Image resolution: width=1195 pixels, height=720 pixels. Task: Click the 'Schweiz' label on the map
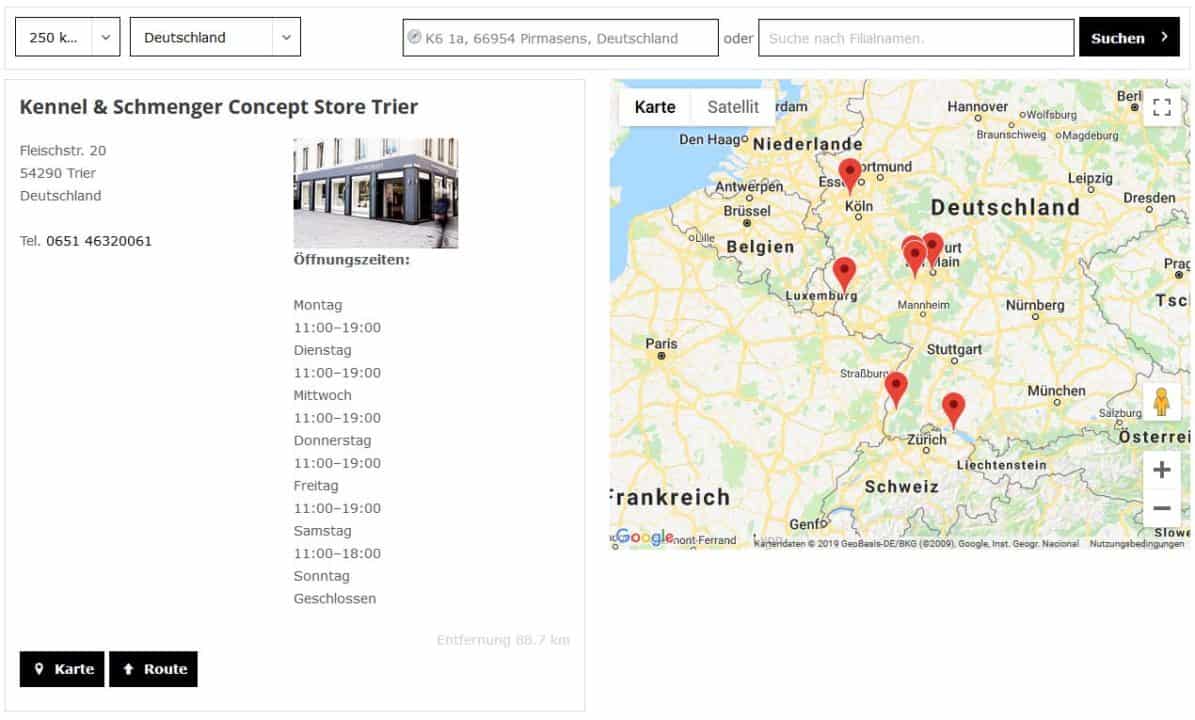pos(902,487)
